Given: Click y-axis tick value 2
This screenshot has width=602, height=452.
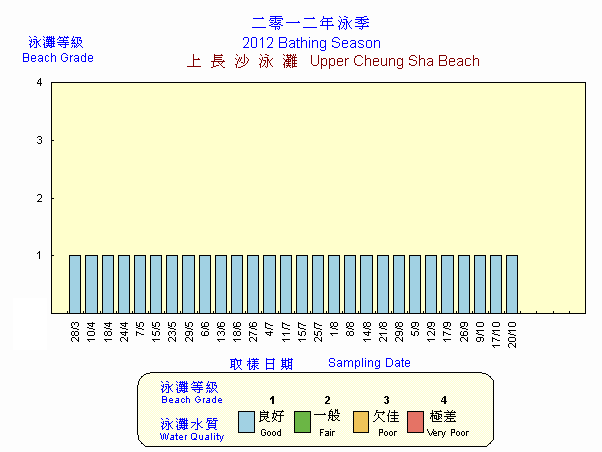Looking at the screenshot, I should pos(39,198).
